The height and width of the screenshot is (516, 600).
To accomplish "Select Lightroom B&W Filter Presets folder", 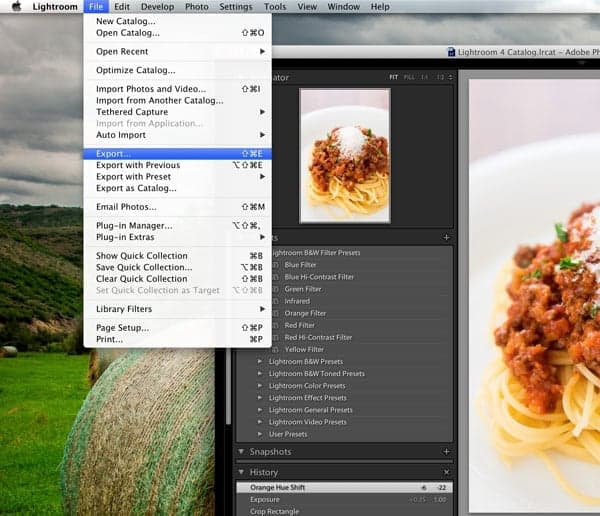I will [x=315, y=253].
